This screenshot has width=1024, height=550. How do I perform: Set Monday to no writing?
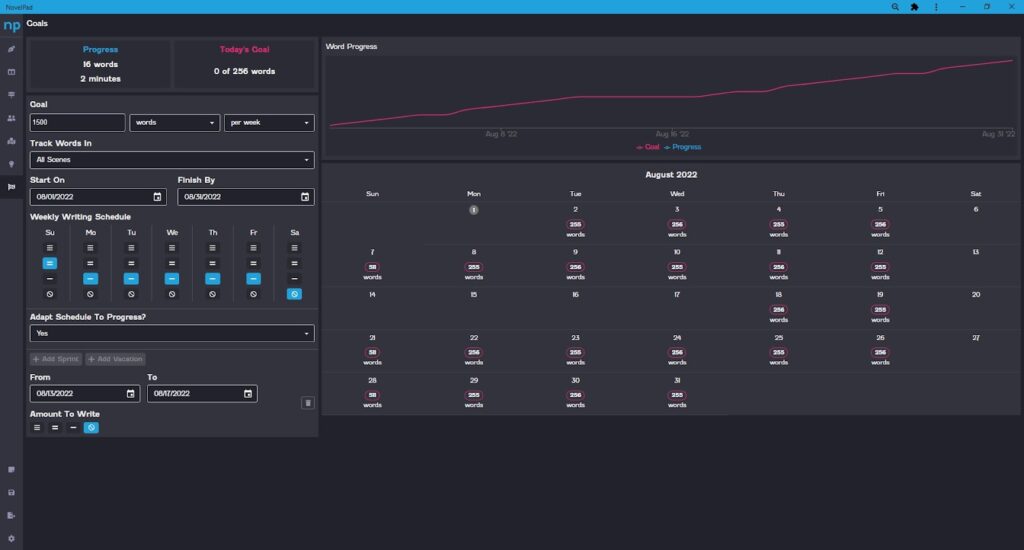pos(90,295)
